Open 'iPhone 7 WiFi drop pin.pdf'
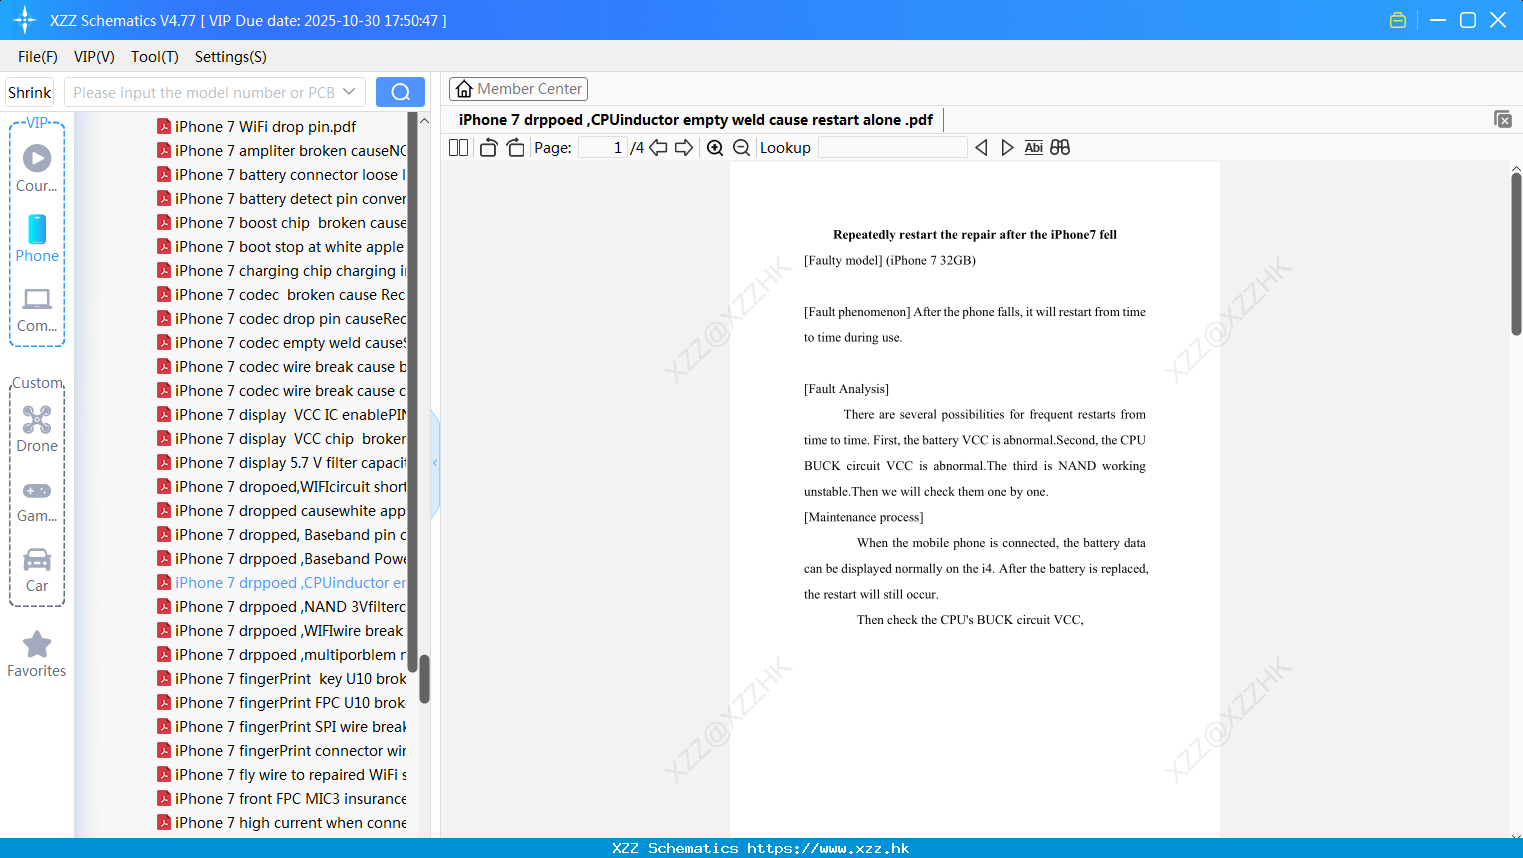This screenshot has width=1523, height=858. point(265,127)
